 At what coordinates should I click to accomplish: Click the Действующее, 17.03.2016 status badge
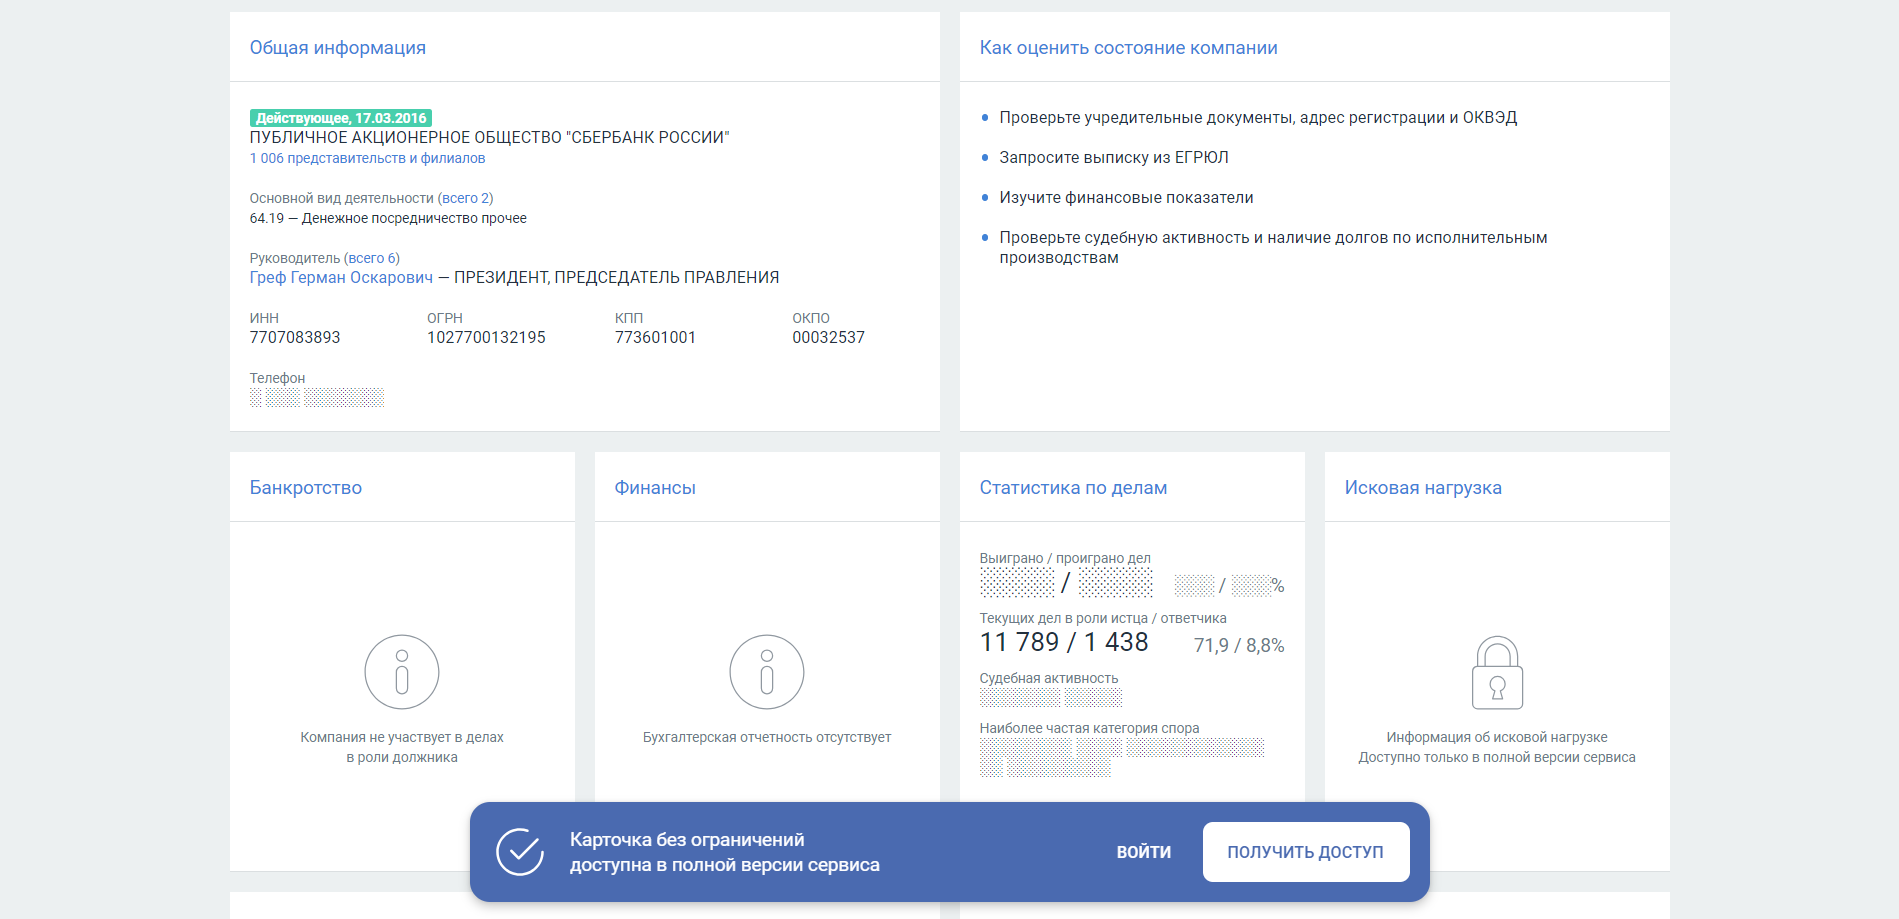tap(341, 118)
